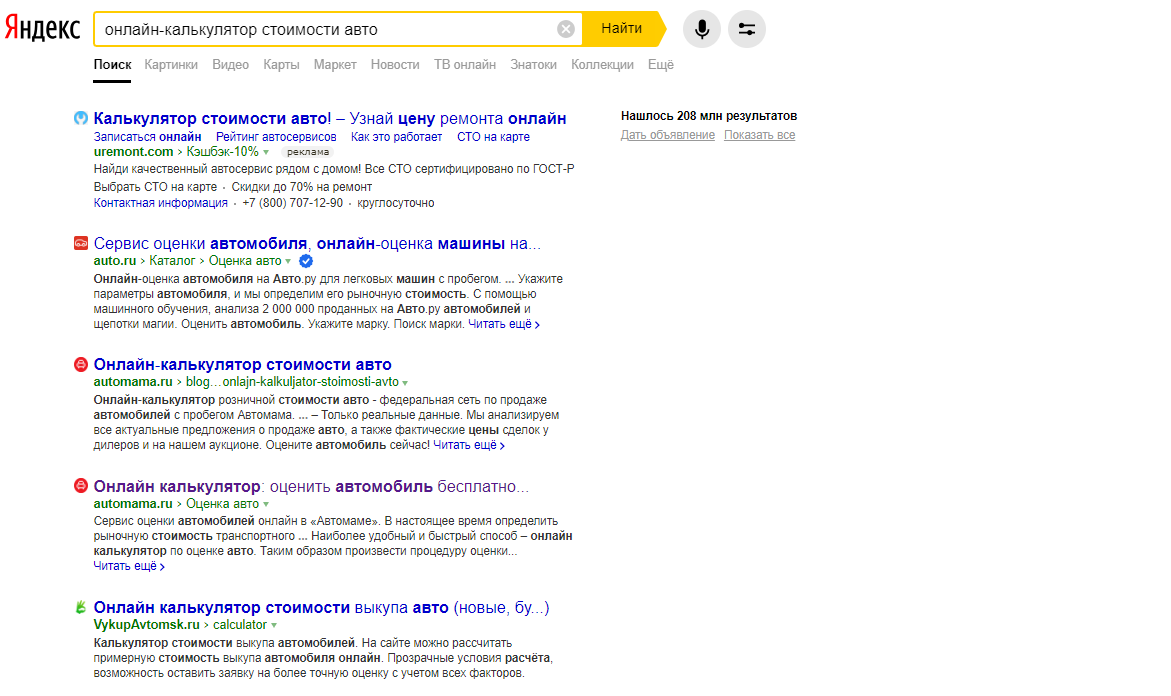This screenshot has width=1171, height=696.
Task: Open the Знатоки tab
Action: (533, 65)
